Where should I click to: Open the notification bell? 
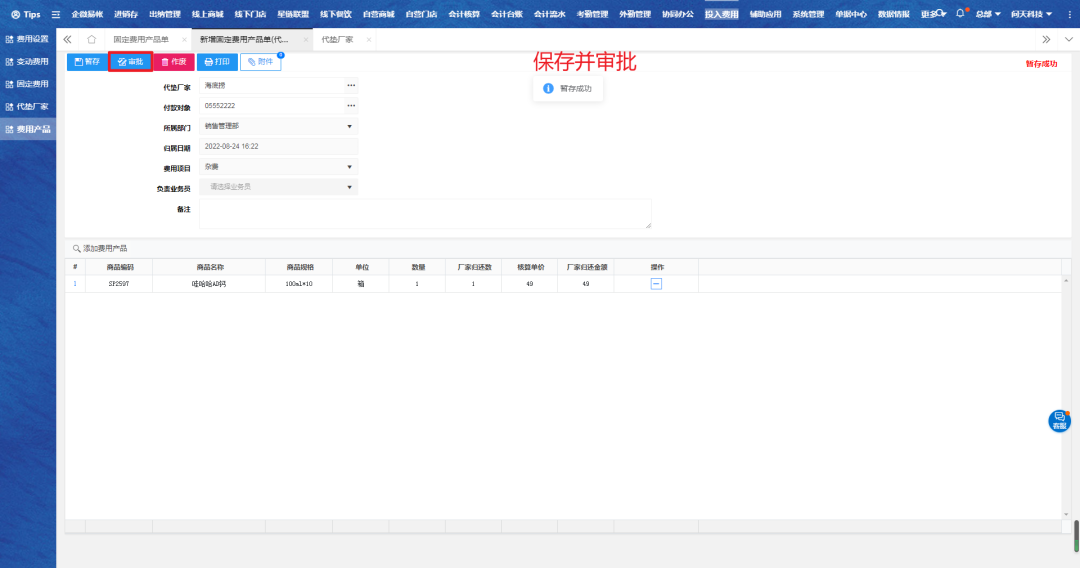coord(961,14)
